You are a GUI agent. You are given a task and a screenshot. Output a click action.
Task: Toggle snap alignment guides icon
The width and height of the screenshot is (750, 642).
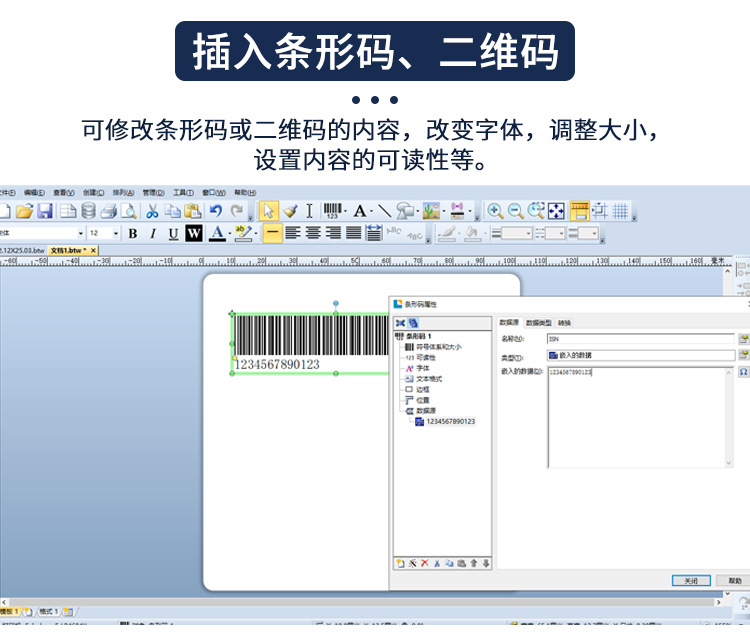pyautogui.click(x=599, y=211)
